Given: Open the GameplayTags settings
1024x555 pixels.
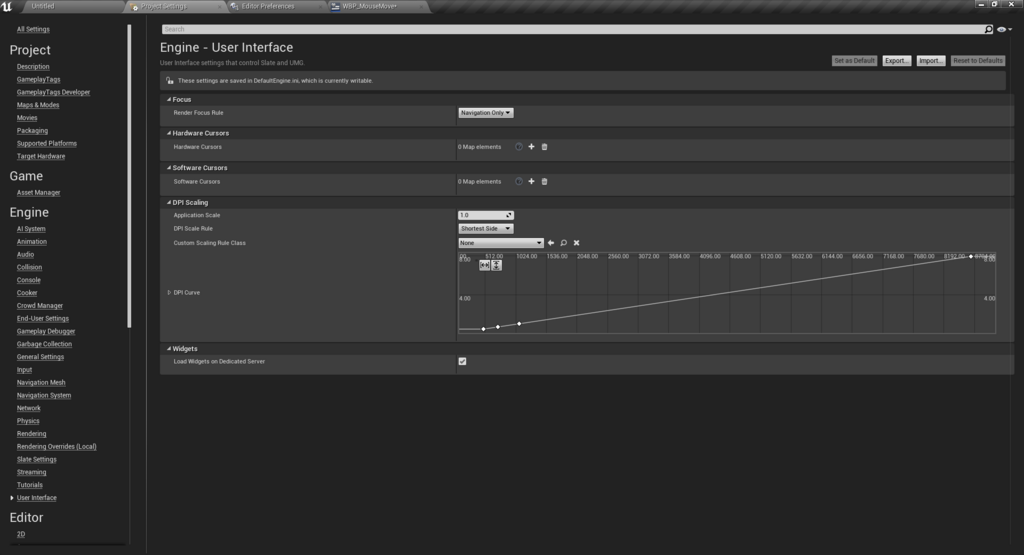Looking at the screenshot, I should pyautogui.click(x=39, y=80).
